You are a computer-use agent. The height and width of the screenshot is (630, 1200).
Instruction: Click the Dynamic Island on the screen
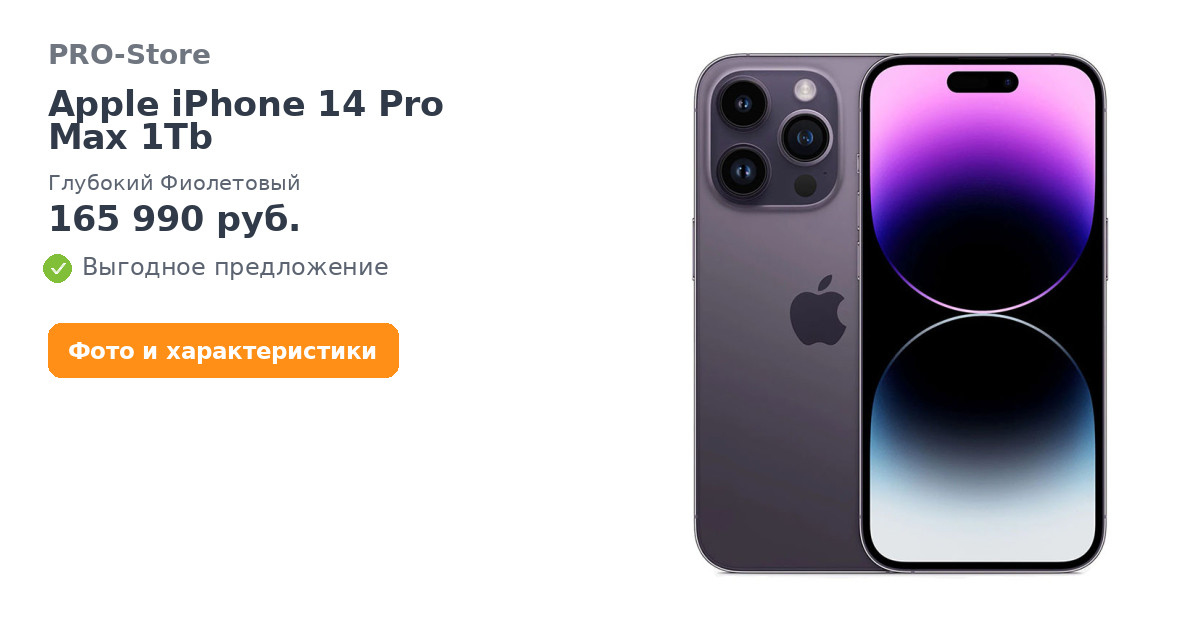pos(982,82)
